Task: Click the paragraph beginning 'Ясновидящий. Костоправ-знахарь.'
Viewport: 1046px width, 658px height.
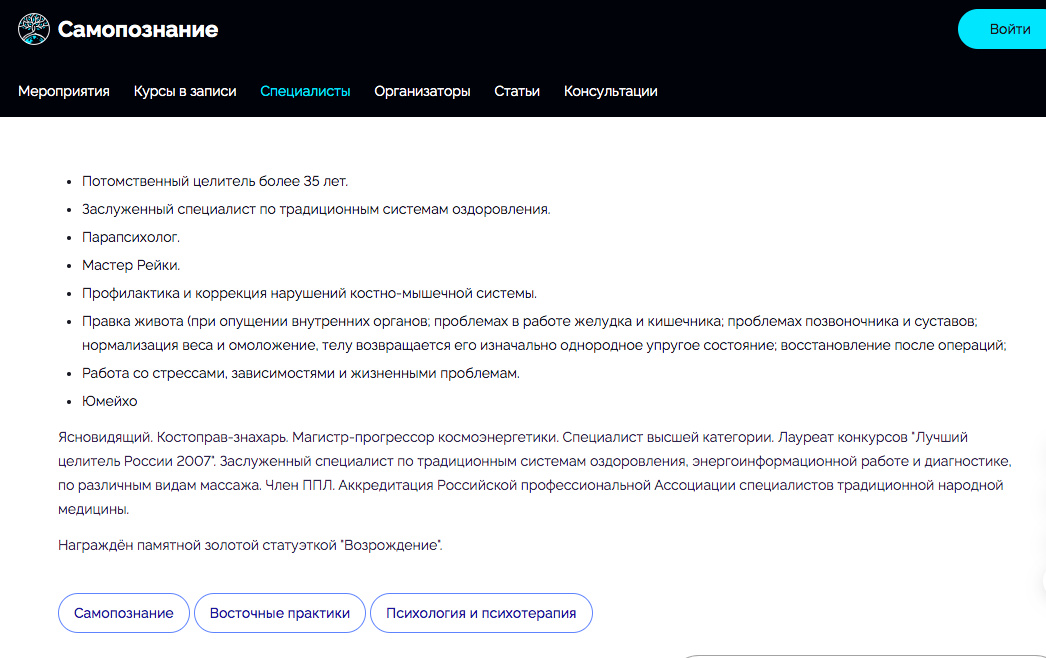Action: click(535, 473)
